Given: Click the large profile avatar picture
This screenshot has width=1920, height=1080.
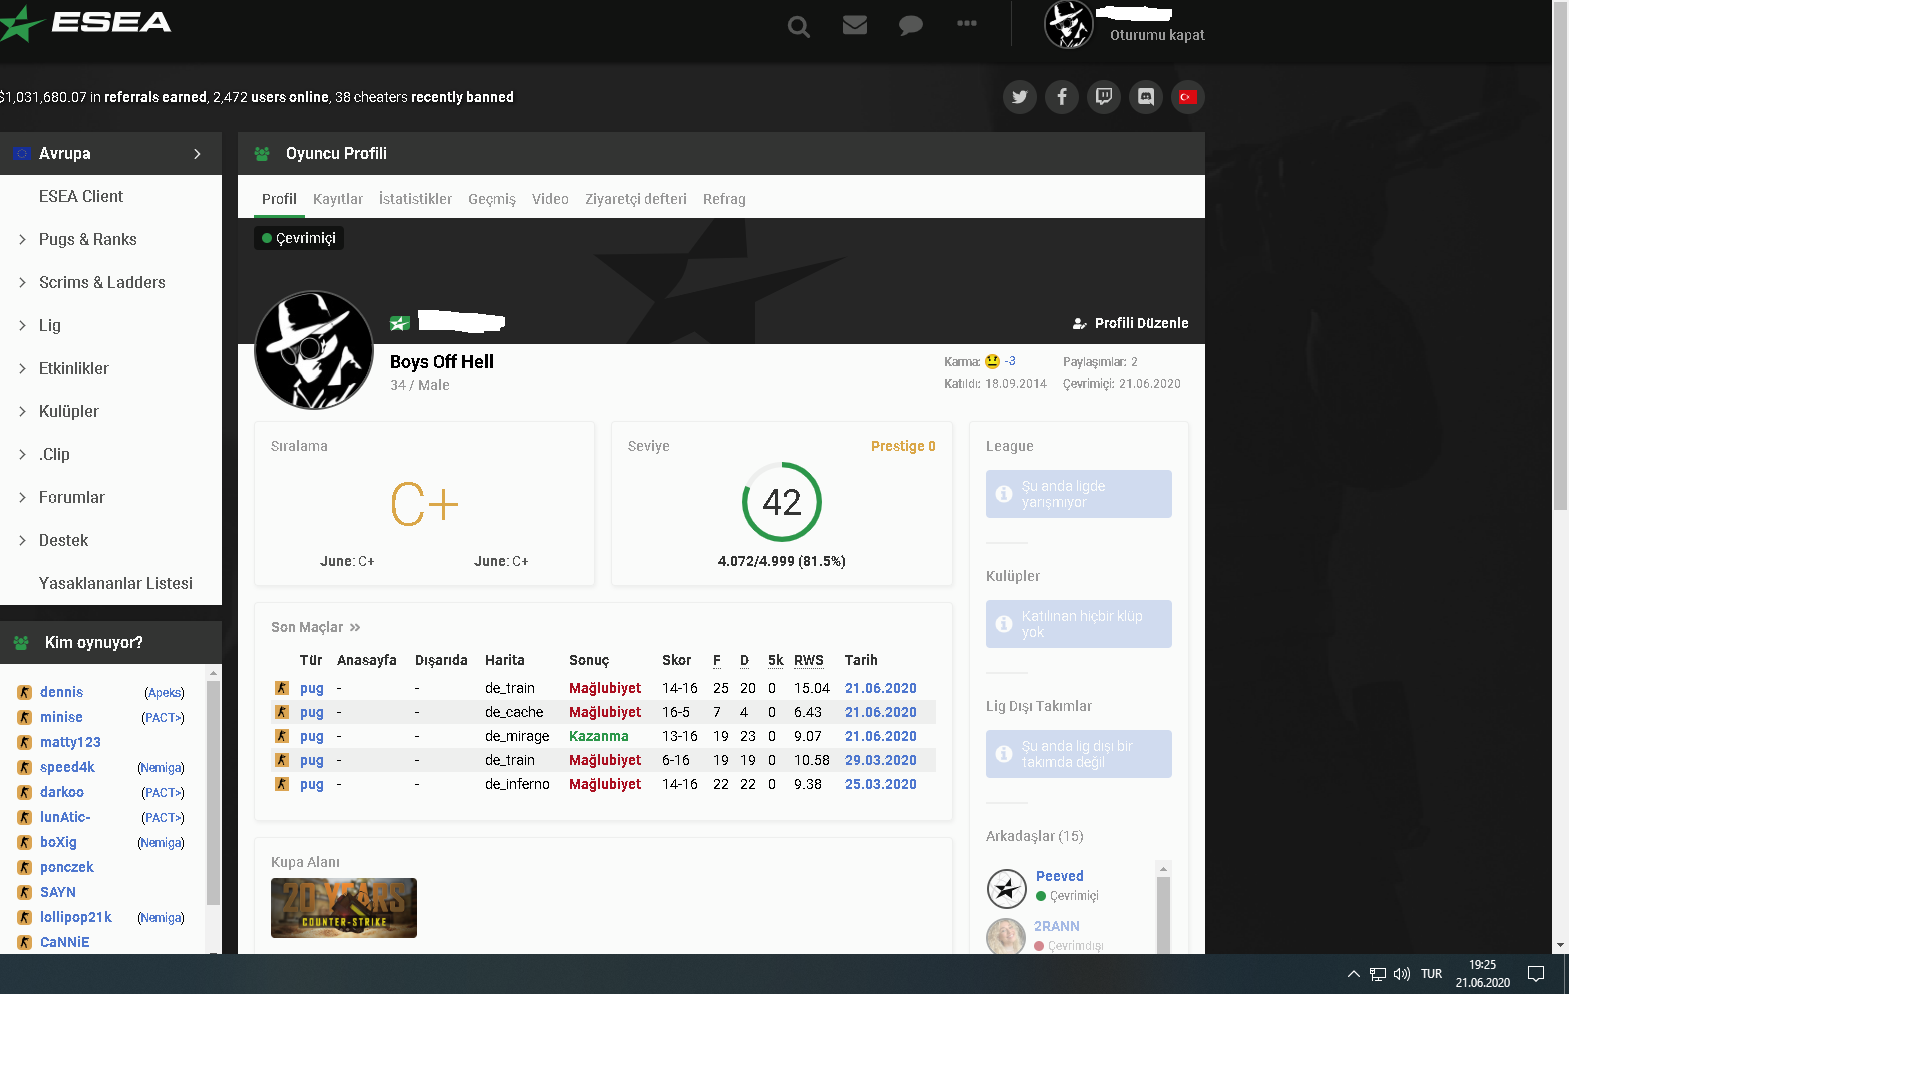Looking at the screenshot, I should pos(314,350).
